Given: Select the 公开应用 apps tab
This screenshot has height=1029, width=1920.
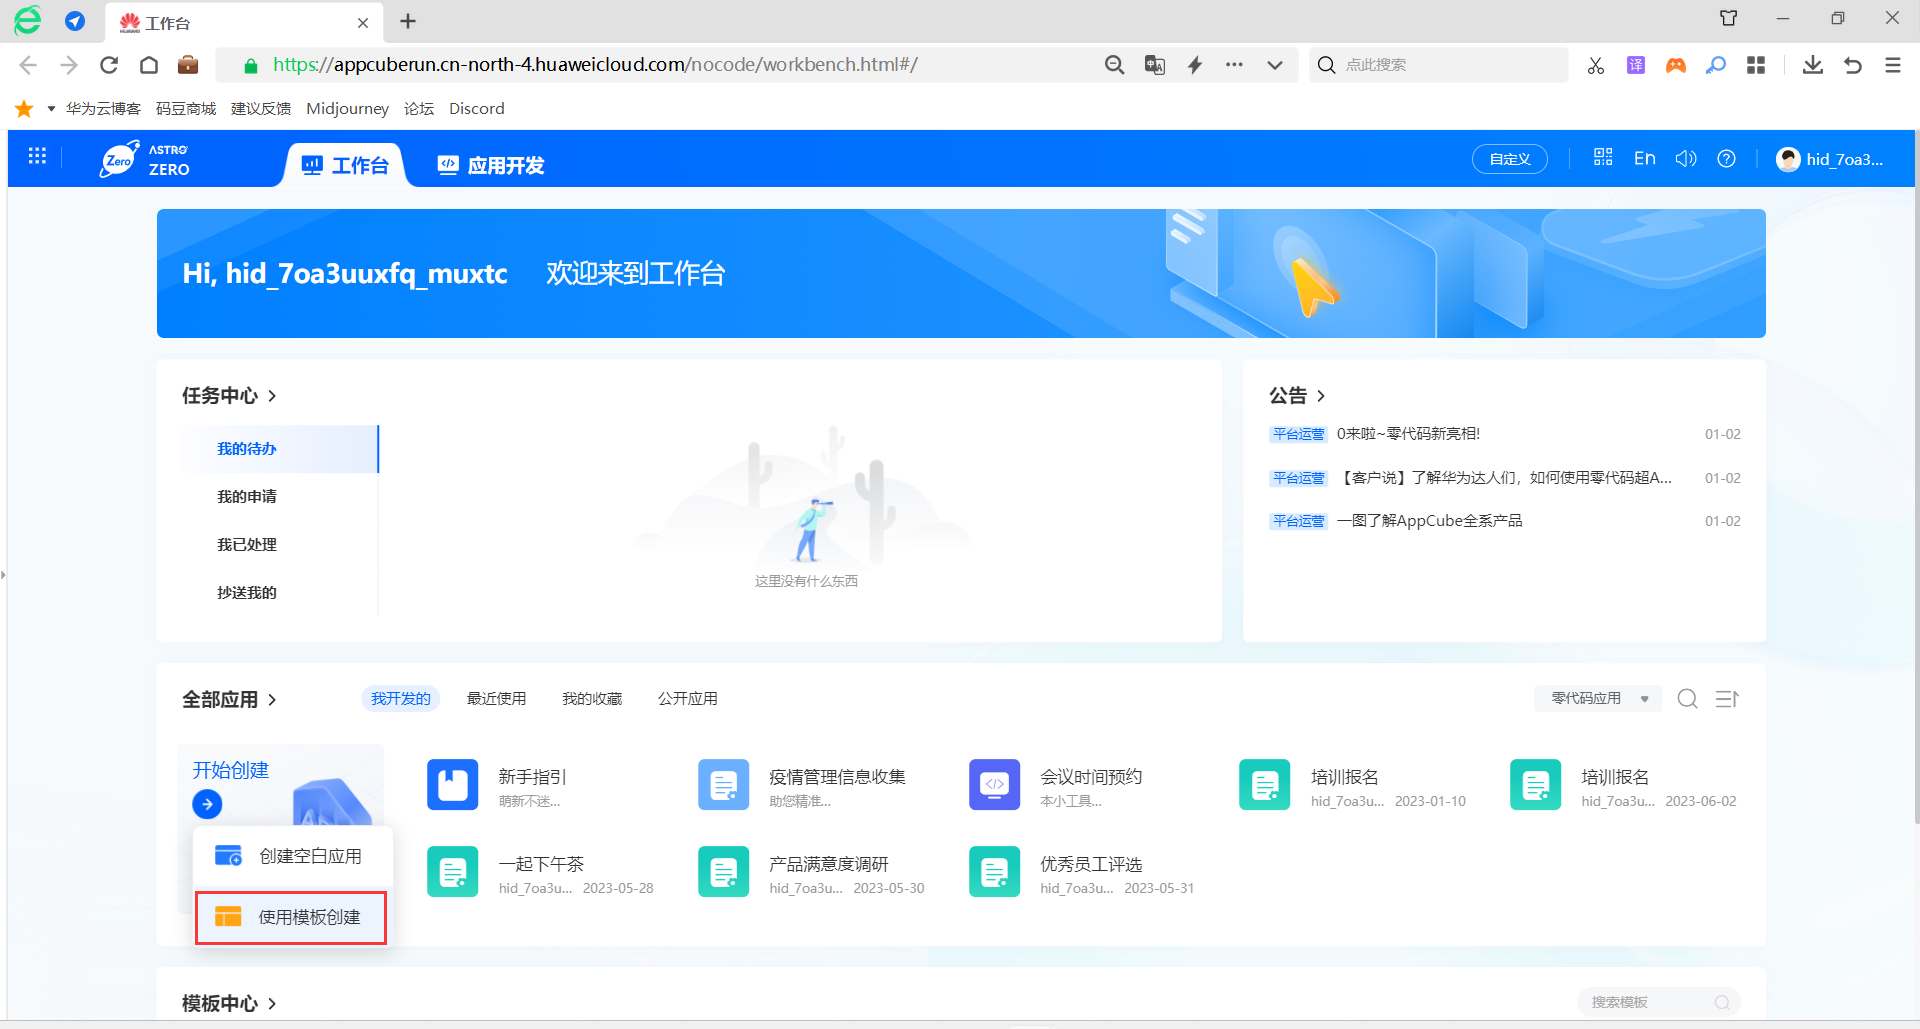Looking at the screenshot, I should coord(688,699).
